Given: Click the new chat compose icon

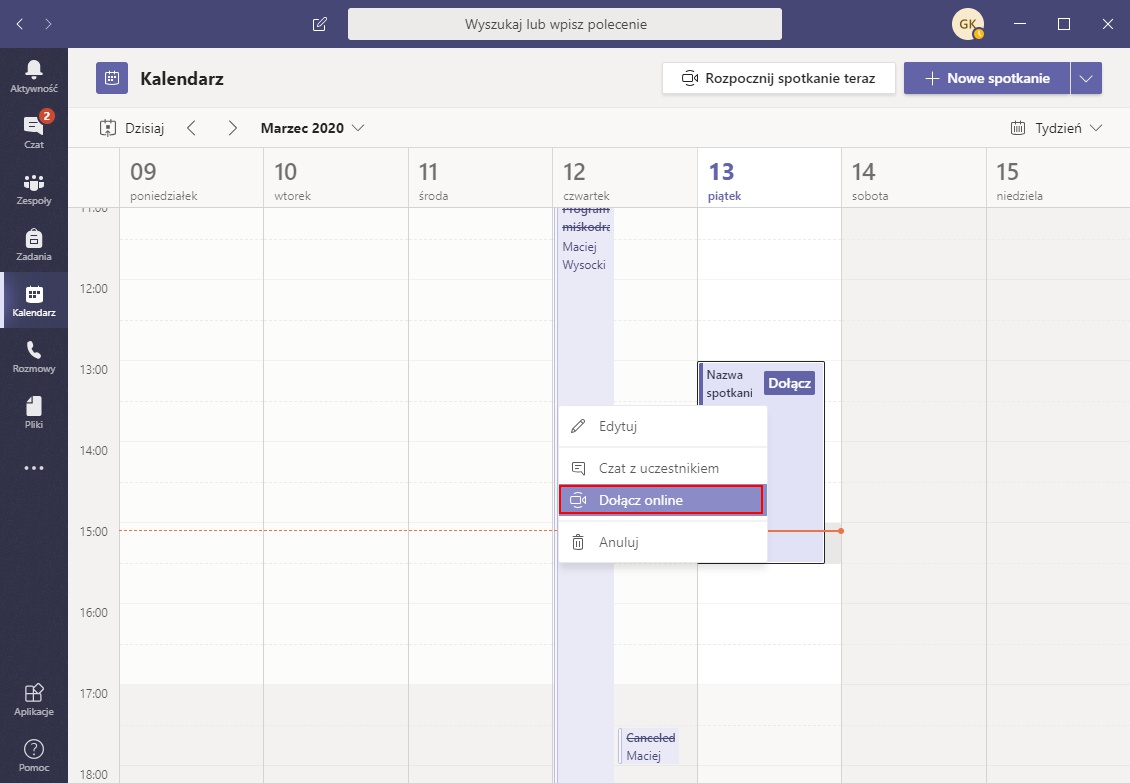Looking at the screenshot, I should point(320,24).
